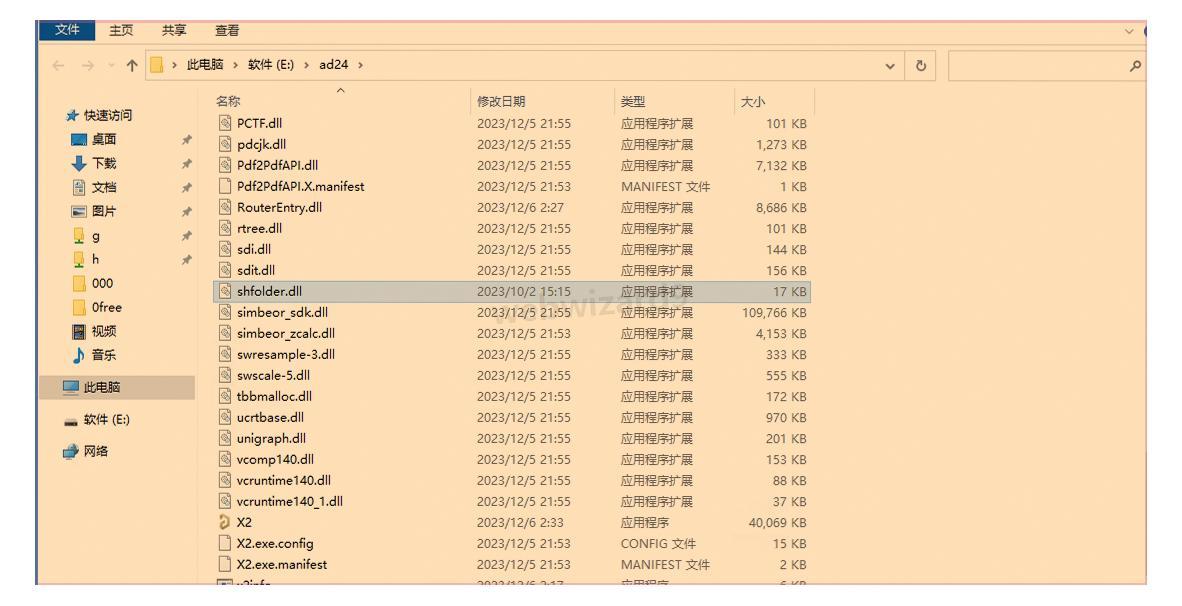The image size is (1182, 606).
Task: Click the shfolder.dll file icon
Action: [225, 291]
